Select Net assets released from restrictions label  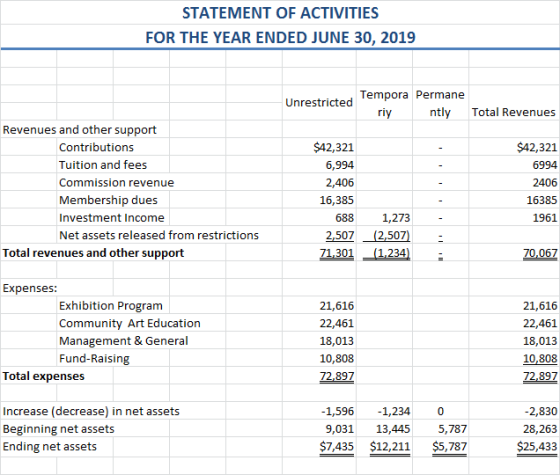[159, 235]
